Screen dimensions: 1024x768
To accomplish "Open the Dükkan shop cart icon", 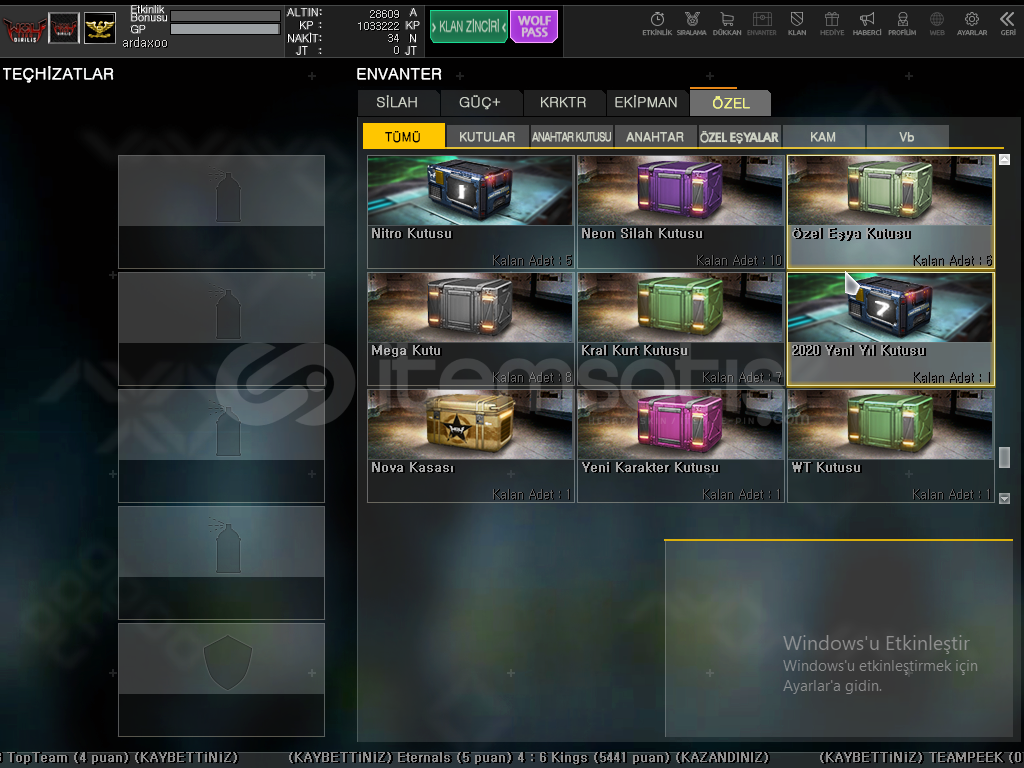I will click(x=727, y=24).
